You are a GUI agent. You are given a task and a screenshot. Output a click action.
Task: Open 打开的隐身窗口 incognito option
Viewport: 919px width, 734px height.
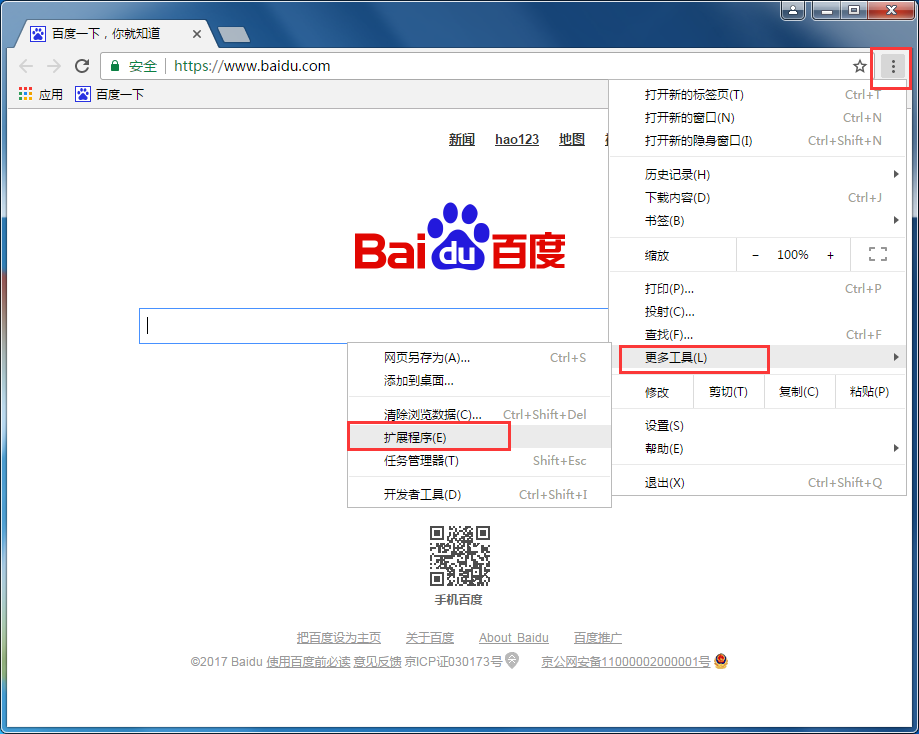click(697, 140)
